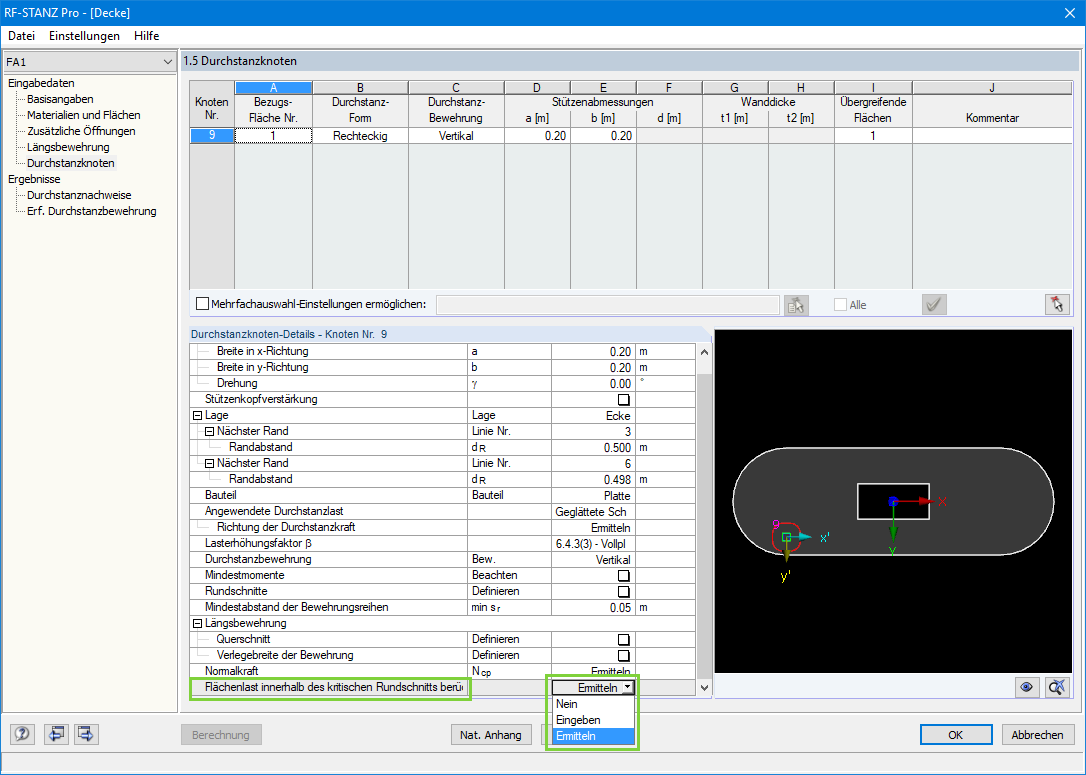
Task: Open the Hilfe menu
Action: pyautogui.click(x=146, y=36)
